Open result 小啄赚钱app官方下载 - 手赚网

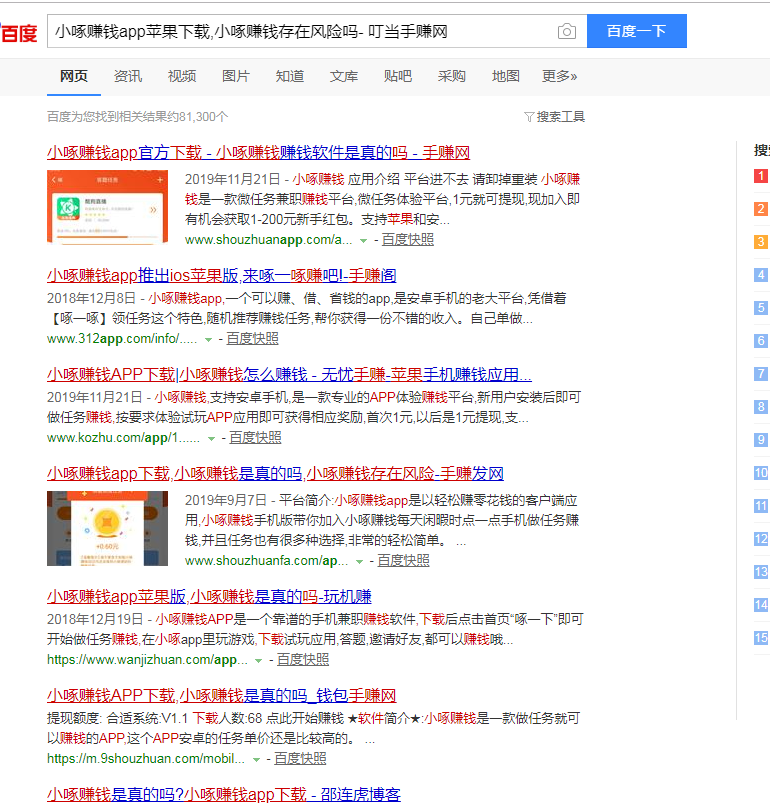tap(258, 152)
